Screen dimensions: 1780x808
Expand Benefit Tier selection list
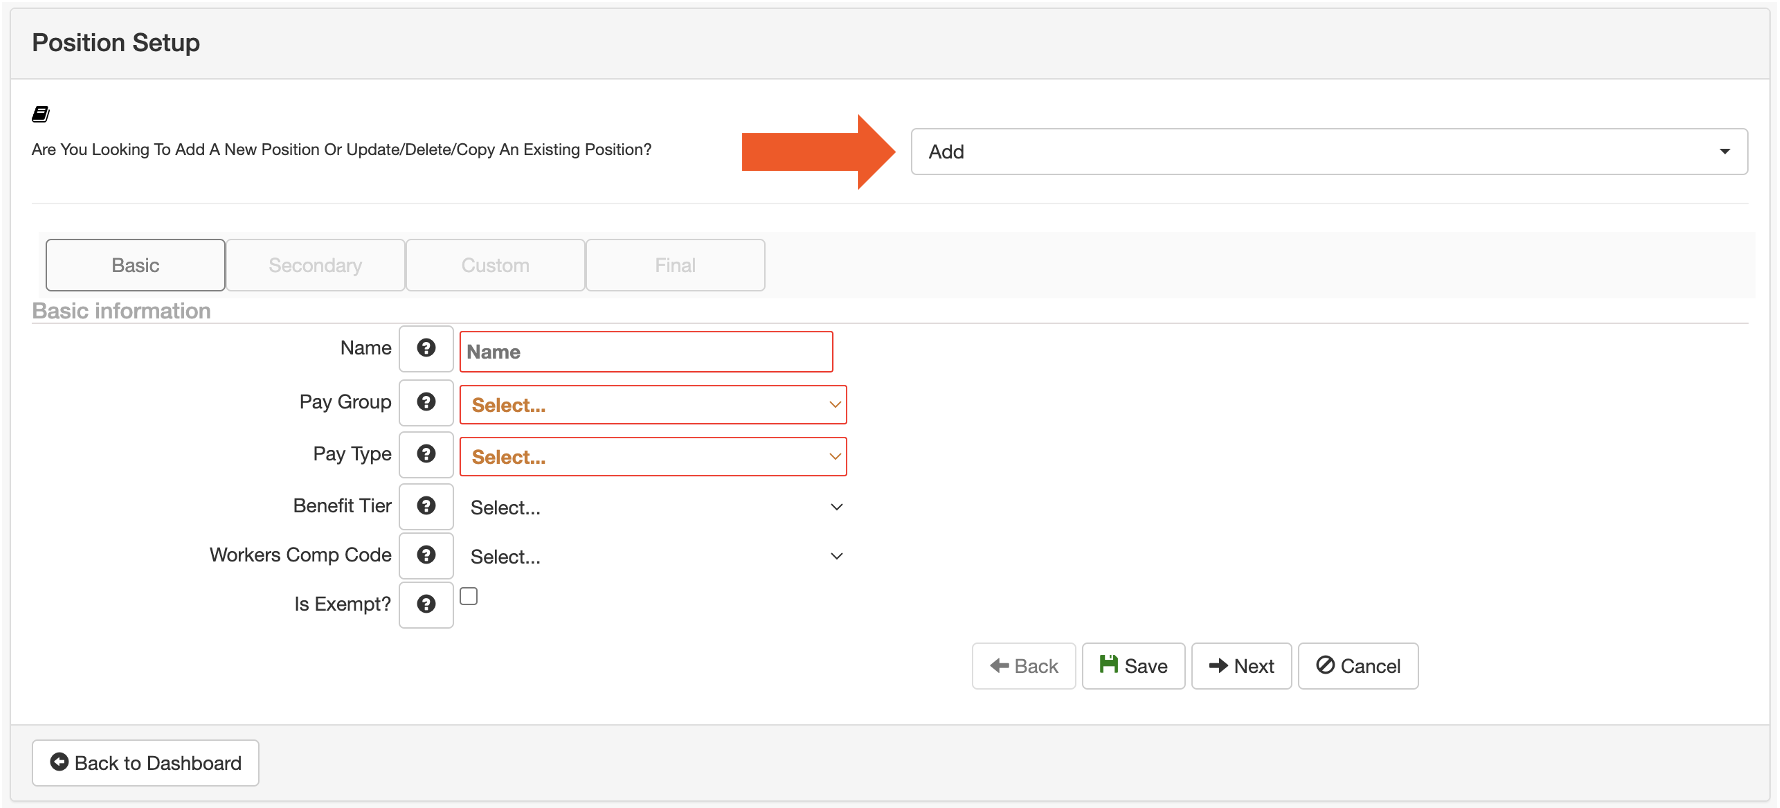point(653,507)
